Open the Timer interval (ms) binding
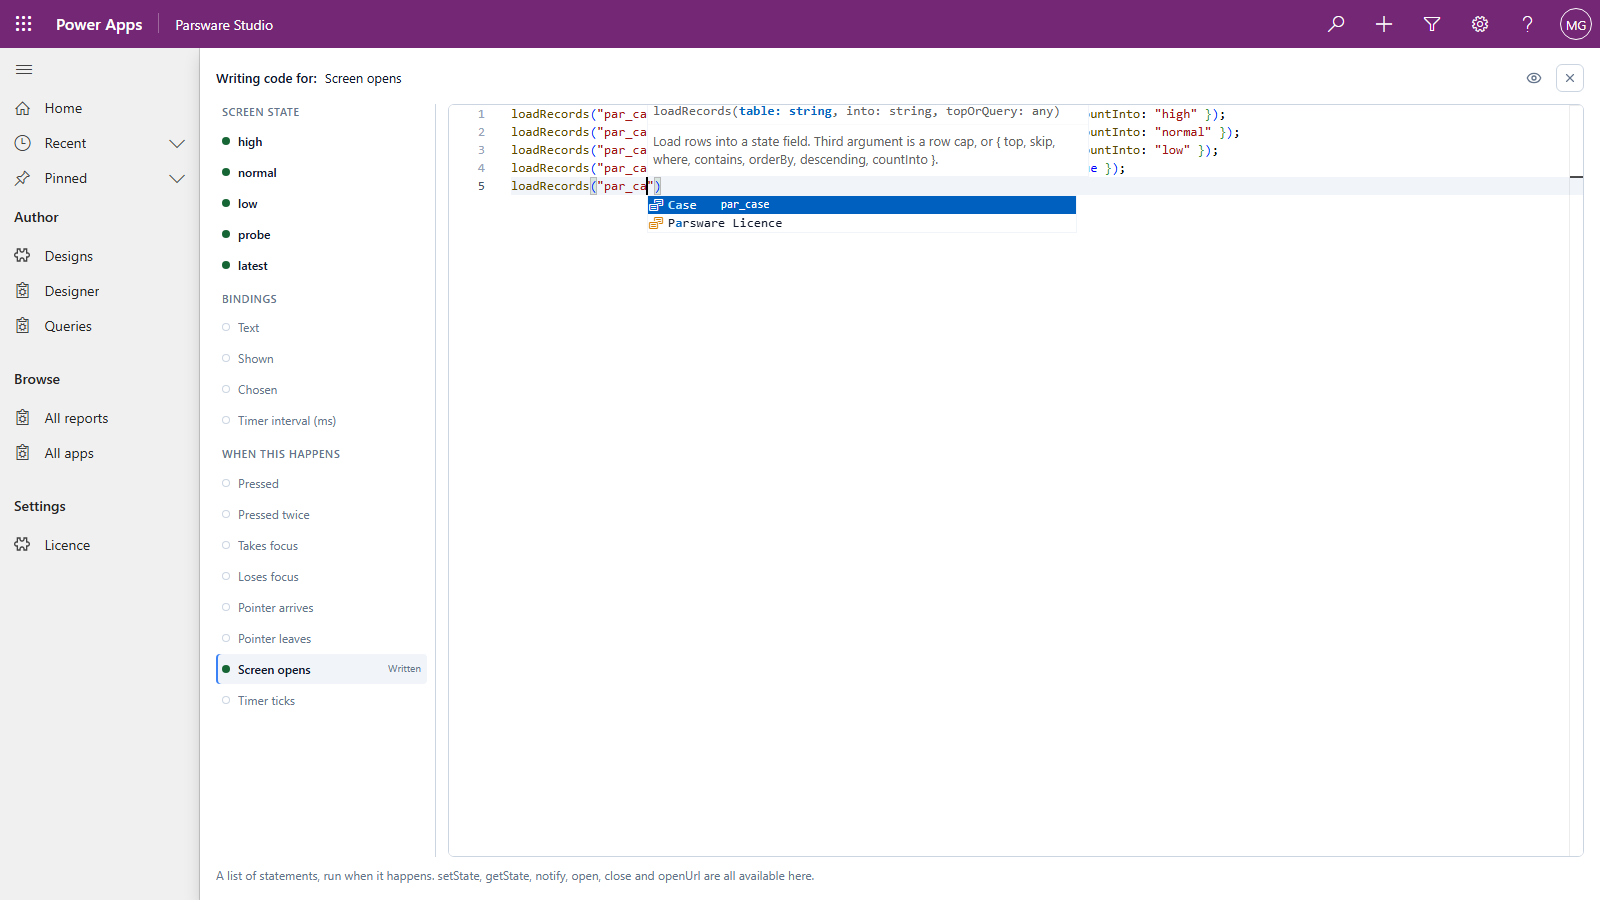This screenshot has width=1600, height=900. click(322, 420)
